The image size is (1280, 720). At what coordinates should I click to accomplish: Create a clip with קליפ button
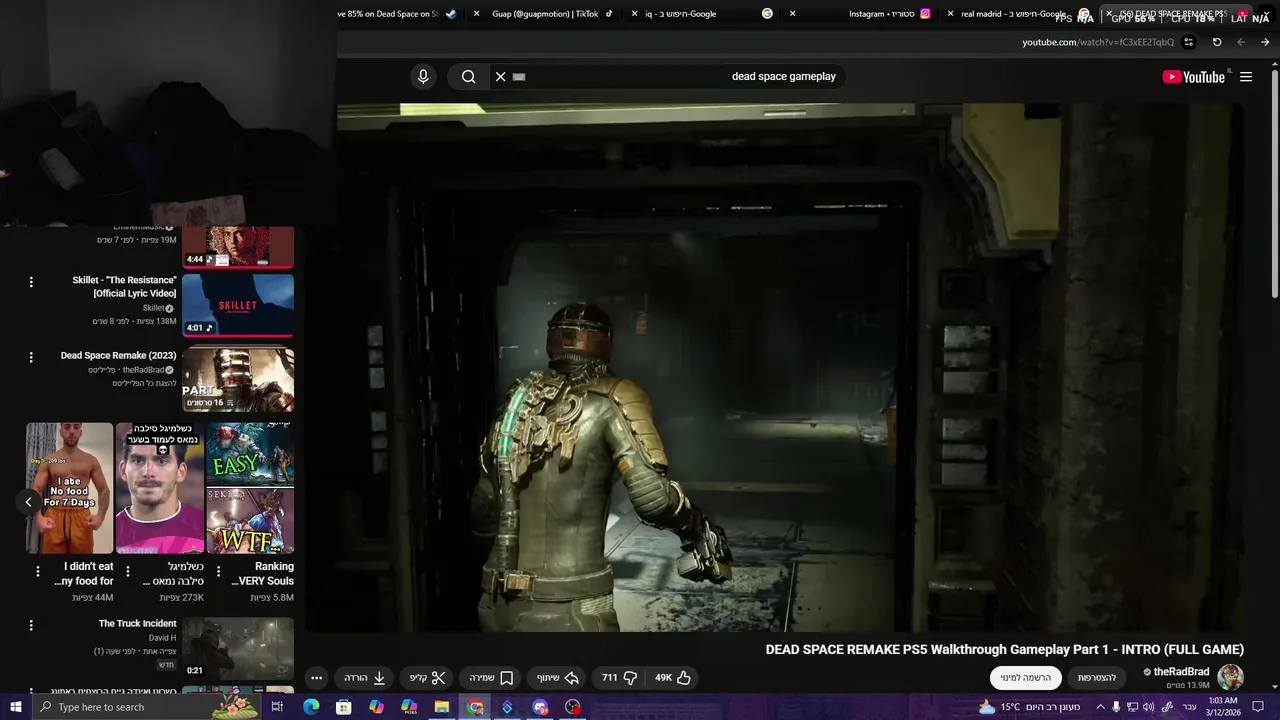(x=428, y=678)
